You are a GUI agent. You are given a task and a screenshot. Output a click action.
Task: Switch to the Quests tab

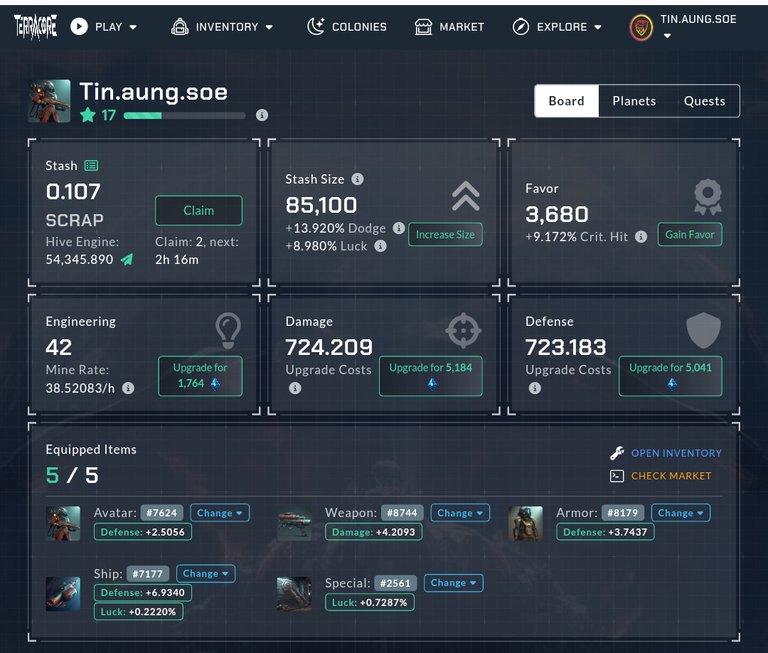pos(704,101)
